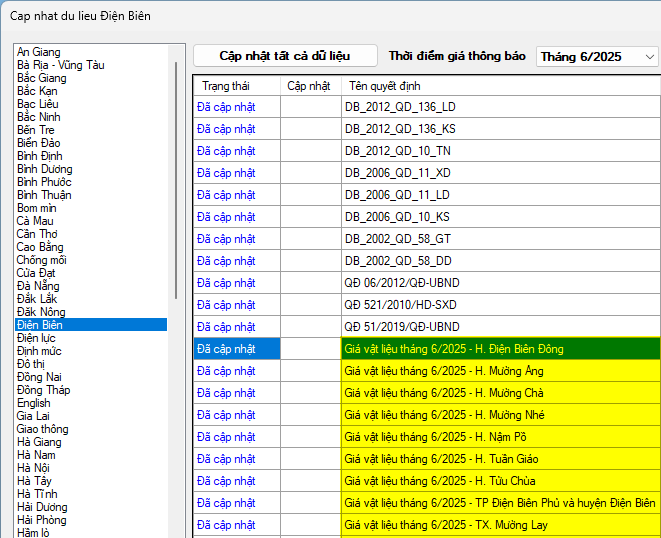The image size is (661, 538).
Task: Select material price row 'H. Mường Nhé'
Action: pyautogui.click(x=427, y=415)
